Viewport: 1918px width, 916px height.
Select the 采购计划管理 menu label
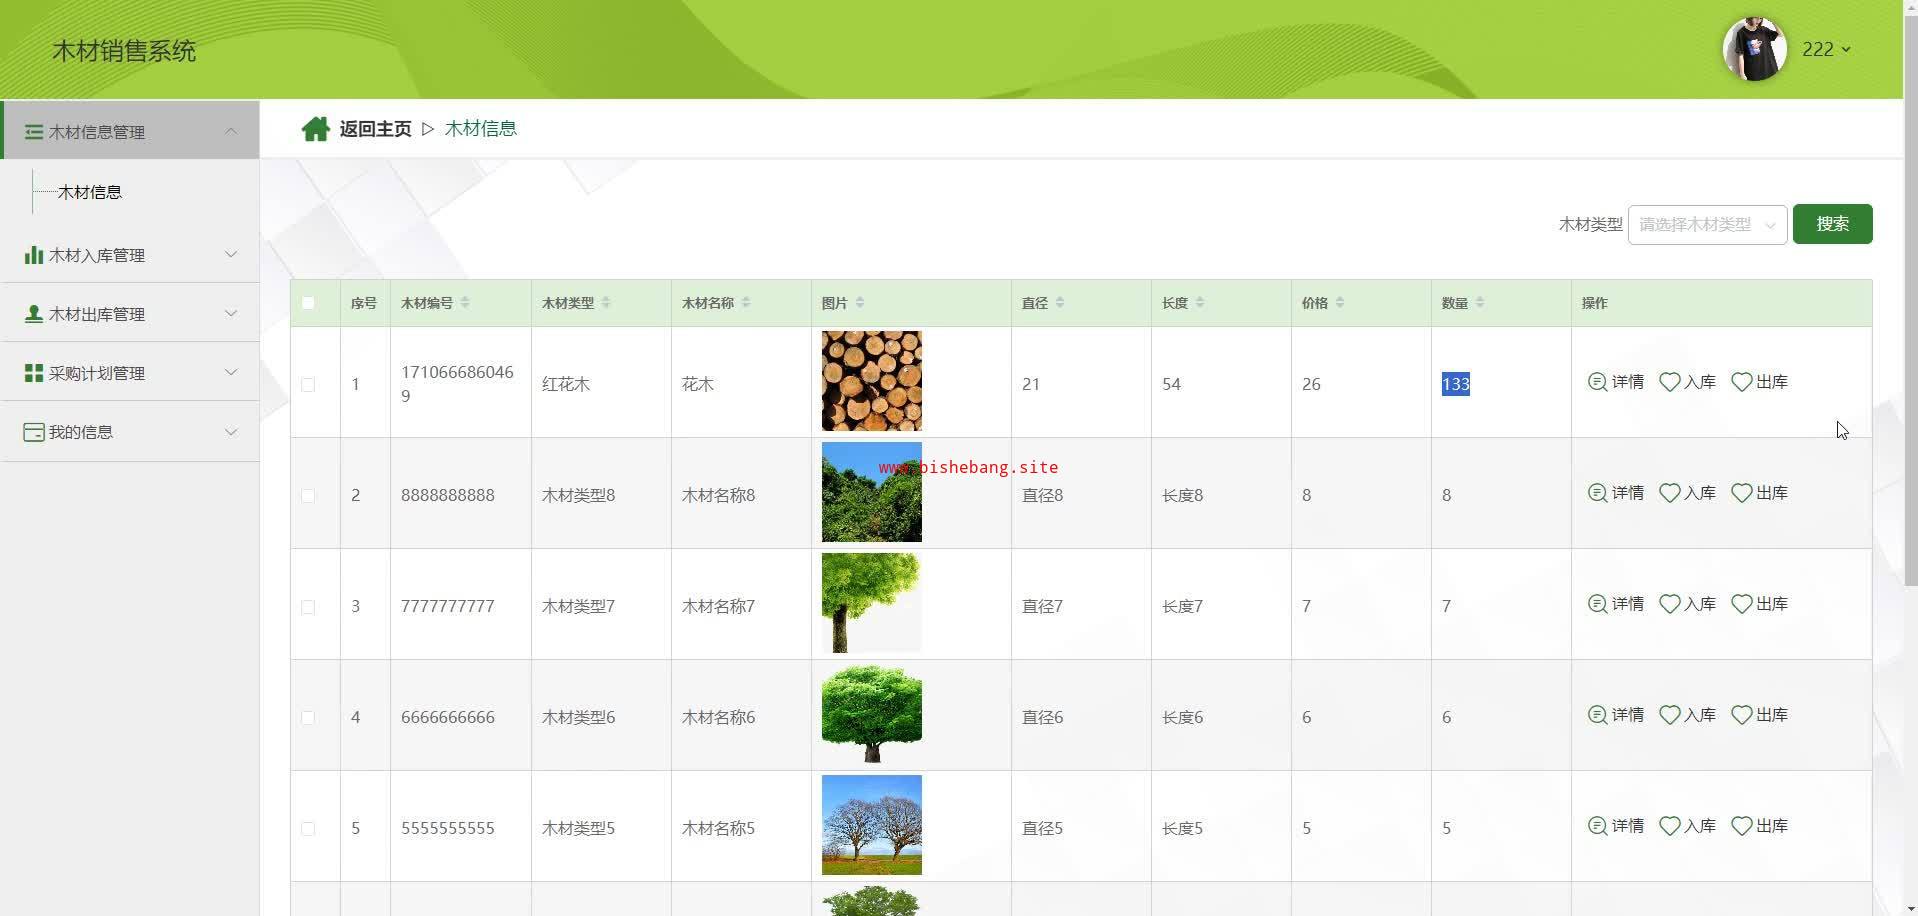97,373
